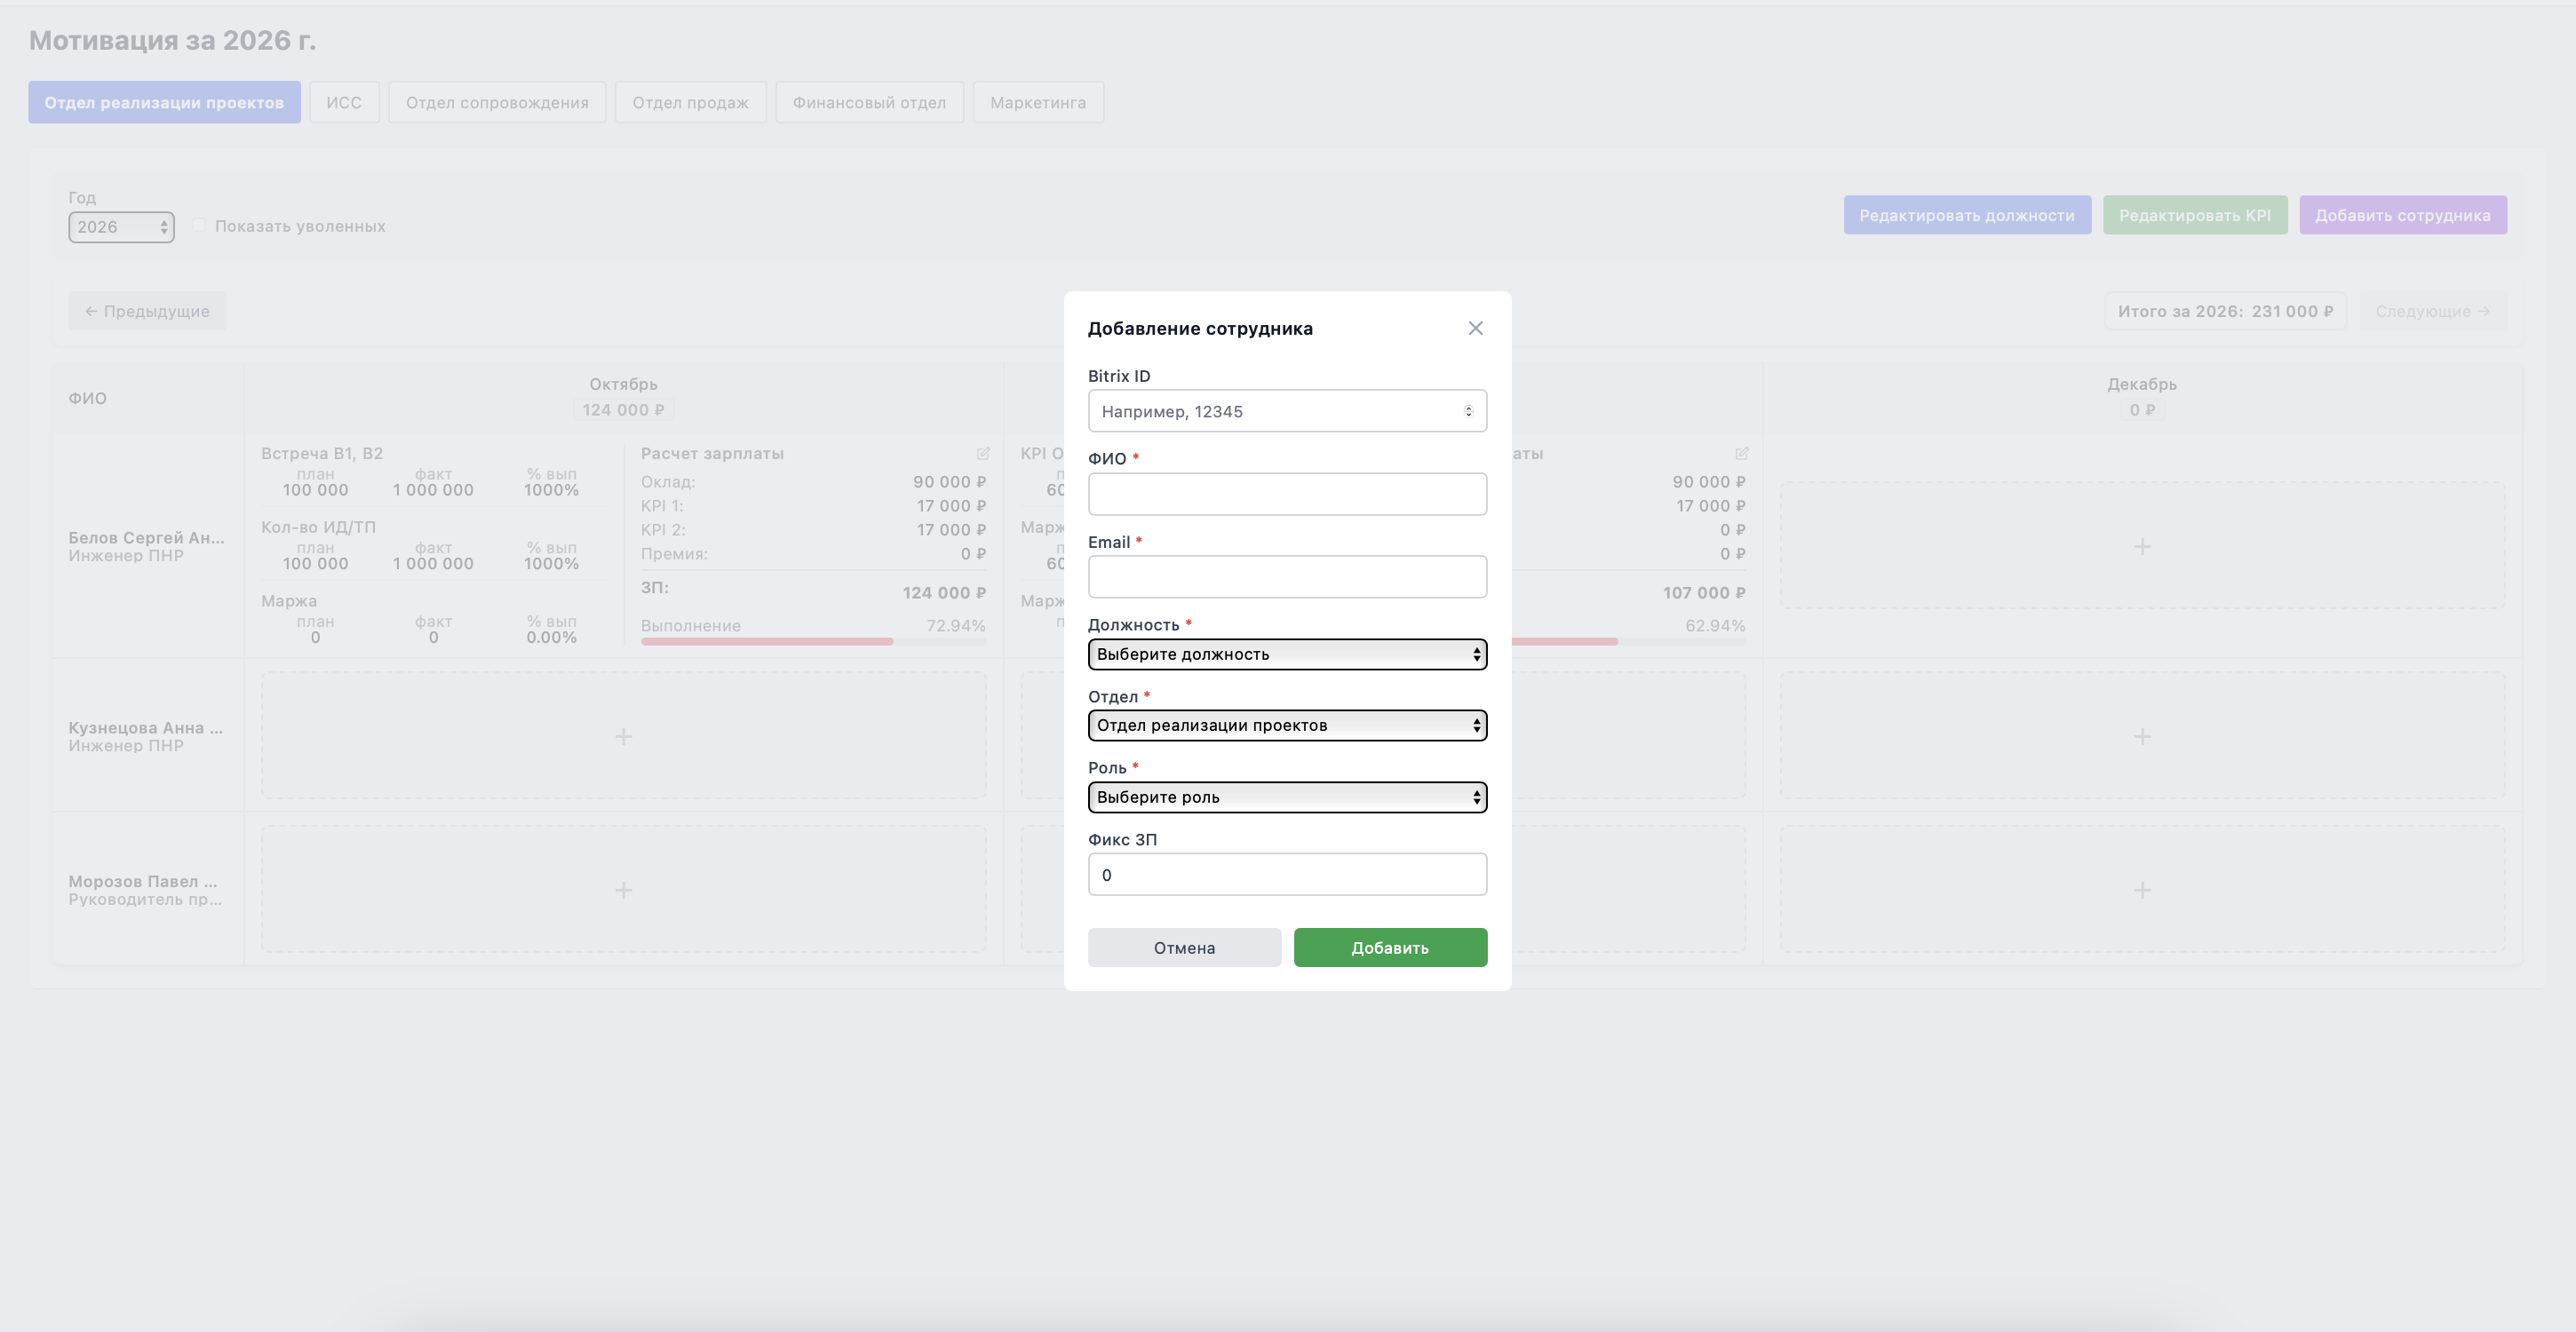
Task: Add December entry for Кузнецова Анна
Action: [2142, 736]
